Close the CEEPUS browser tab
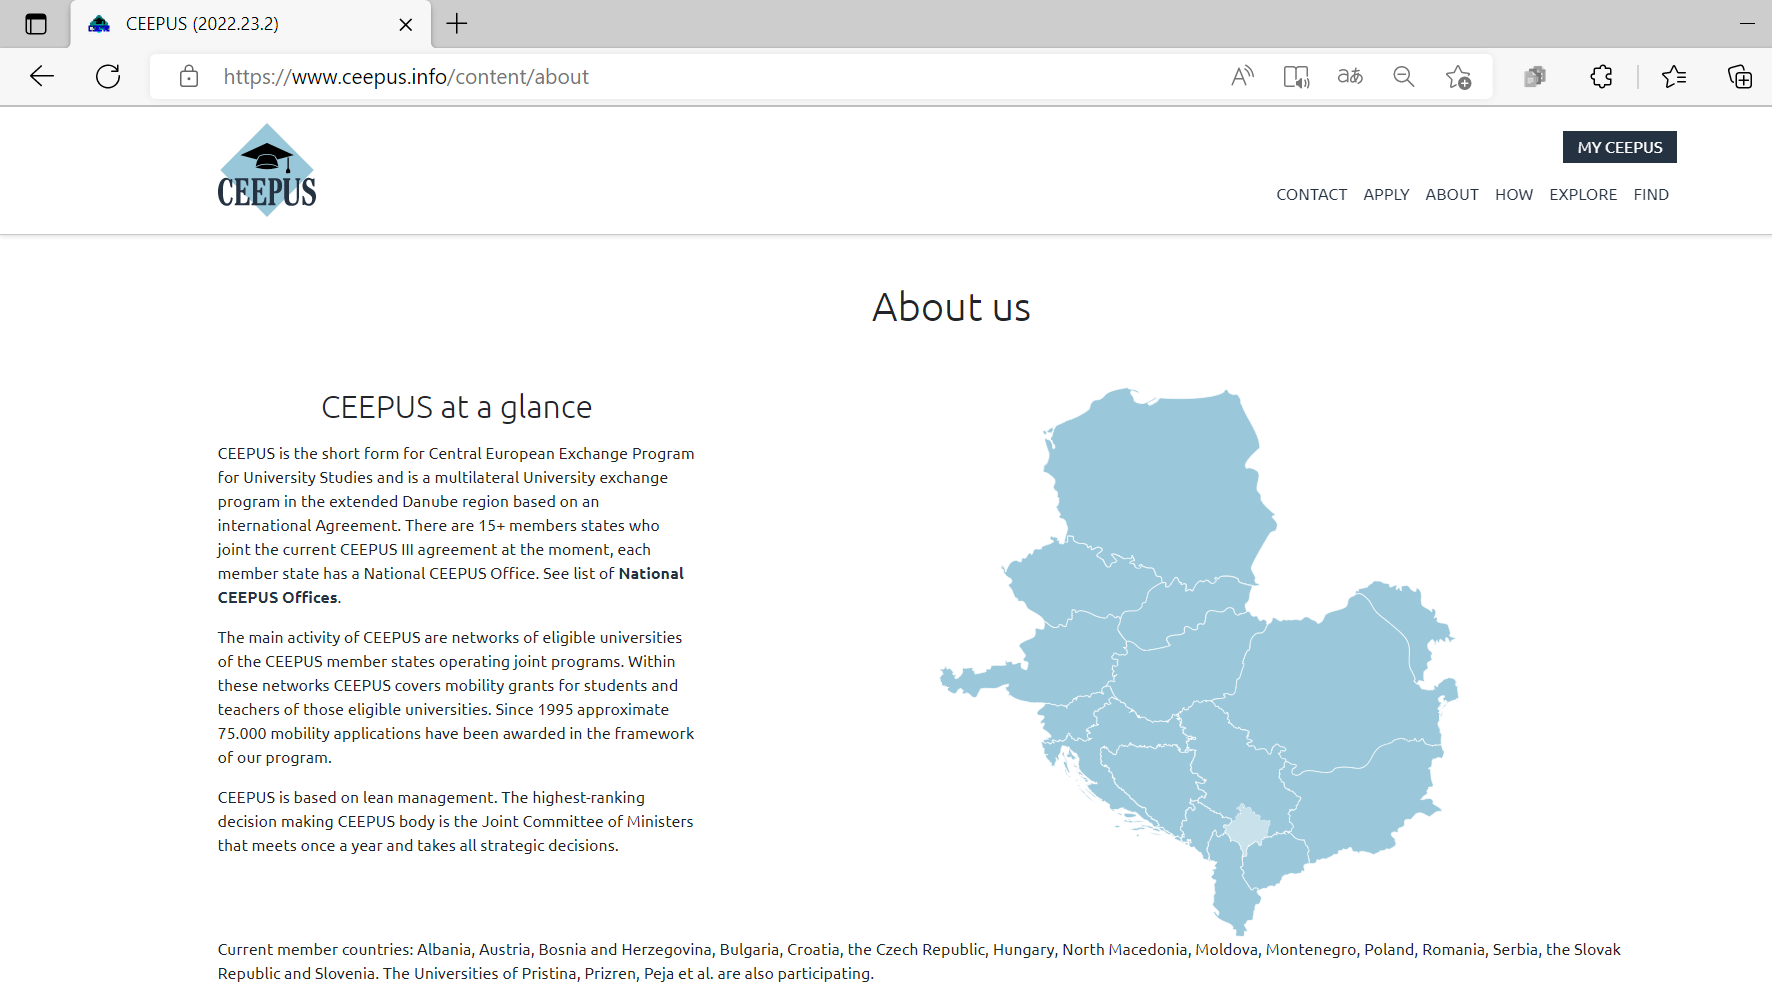Screen dimensions: 1772x996 (x=406, y=24)
